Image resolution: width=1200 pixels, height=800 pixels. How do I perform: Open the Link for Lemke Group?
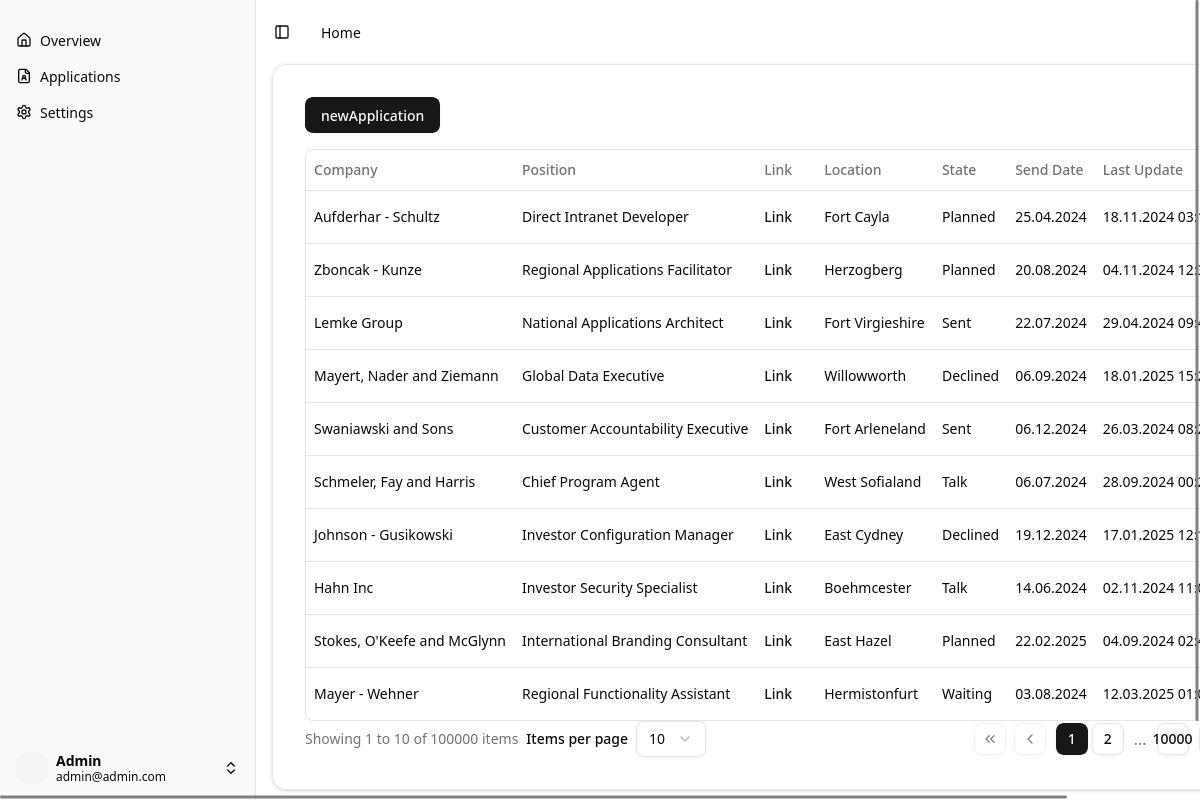point(777,323)
